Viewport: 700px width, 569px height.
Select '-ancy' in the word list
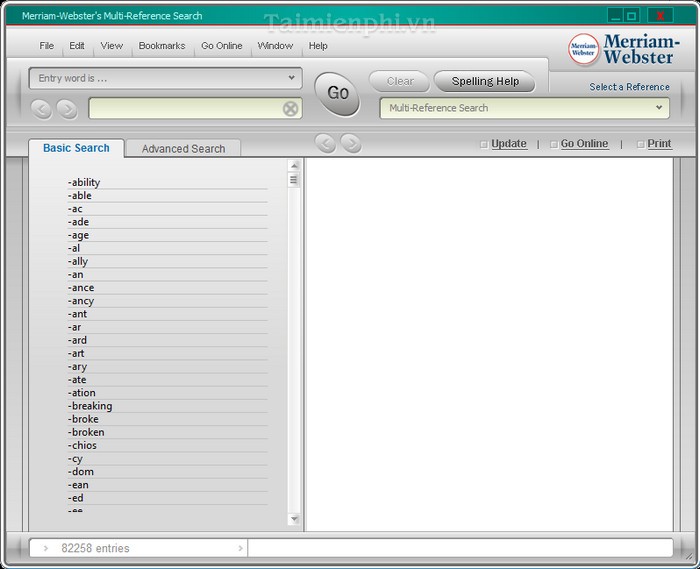point(81,301)
